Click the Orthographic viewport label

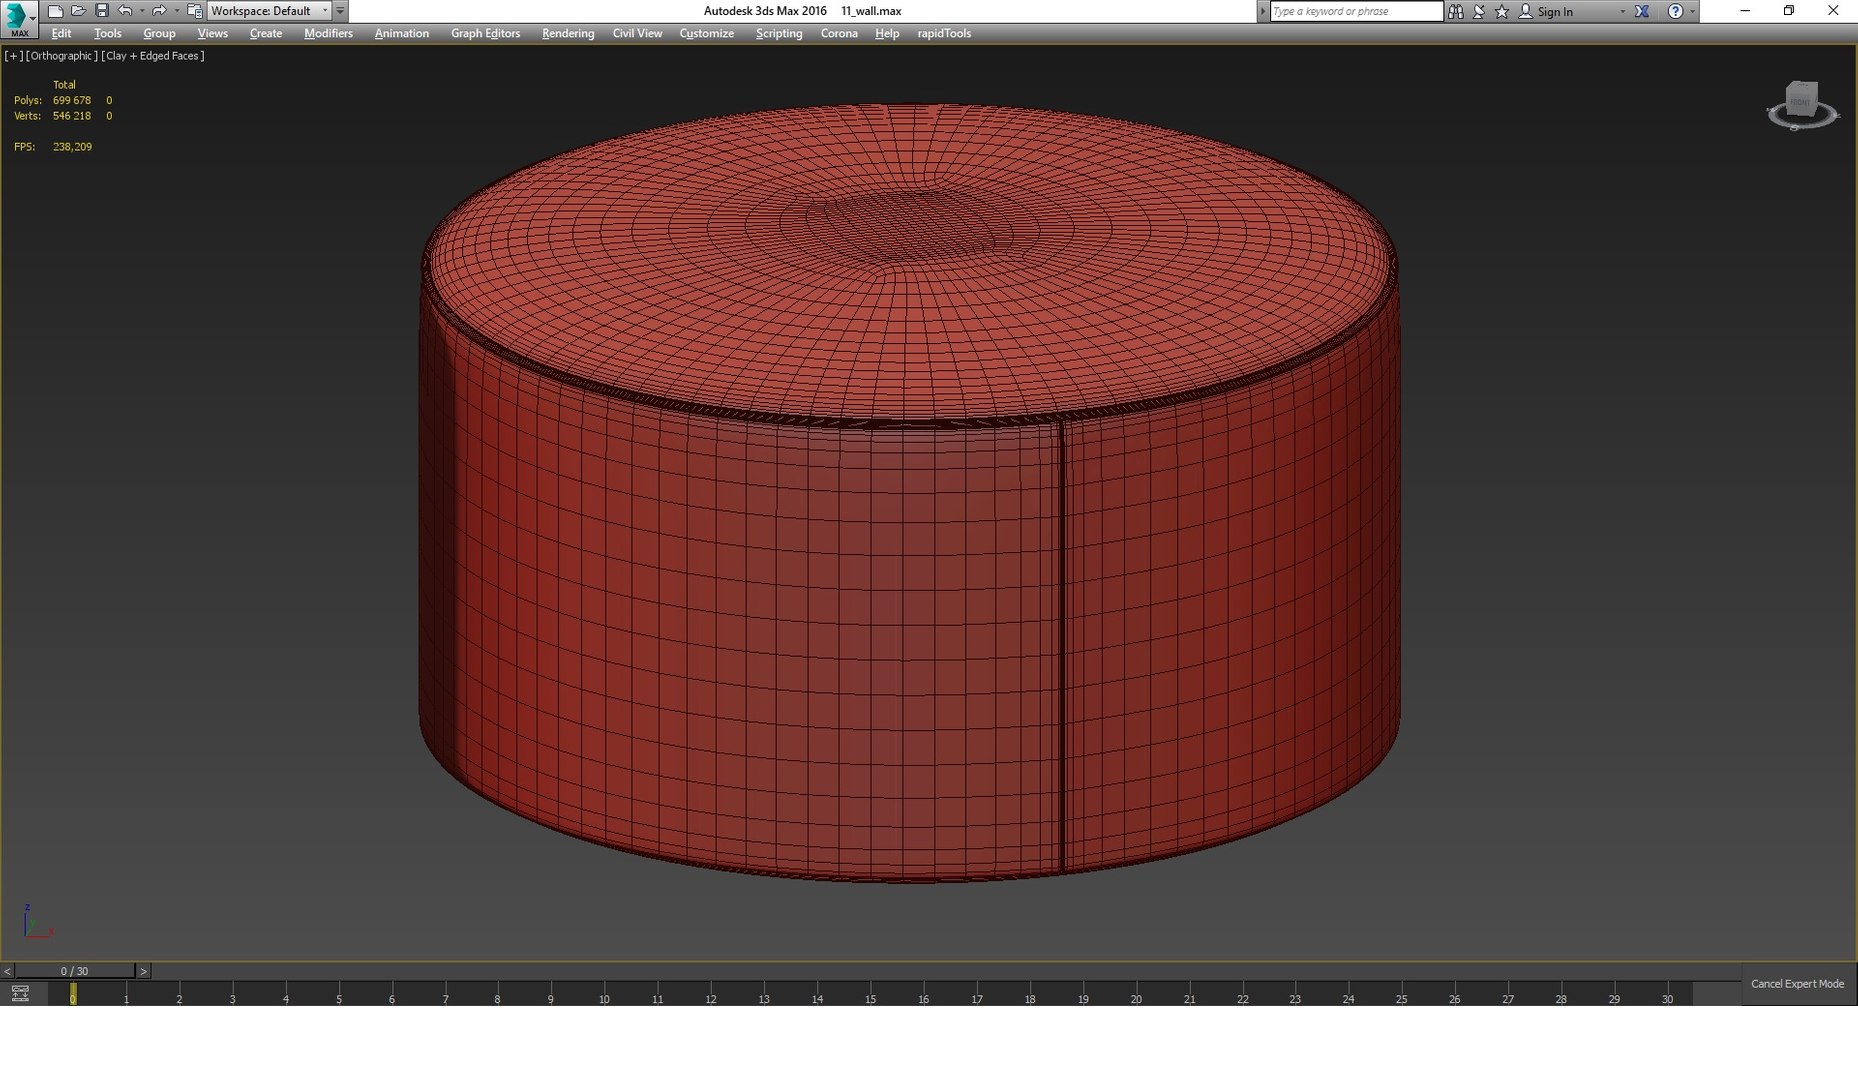[62, 56]
